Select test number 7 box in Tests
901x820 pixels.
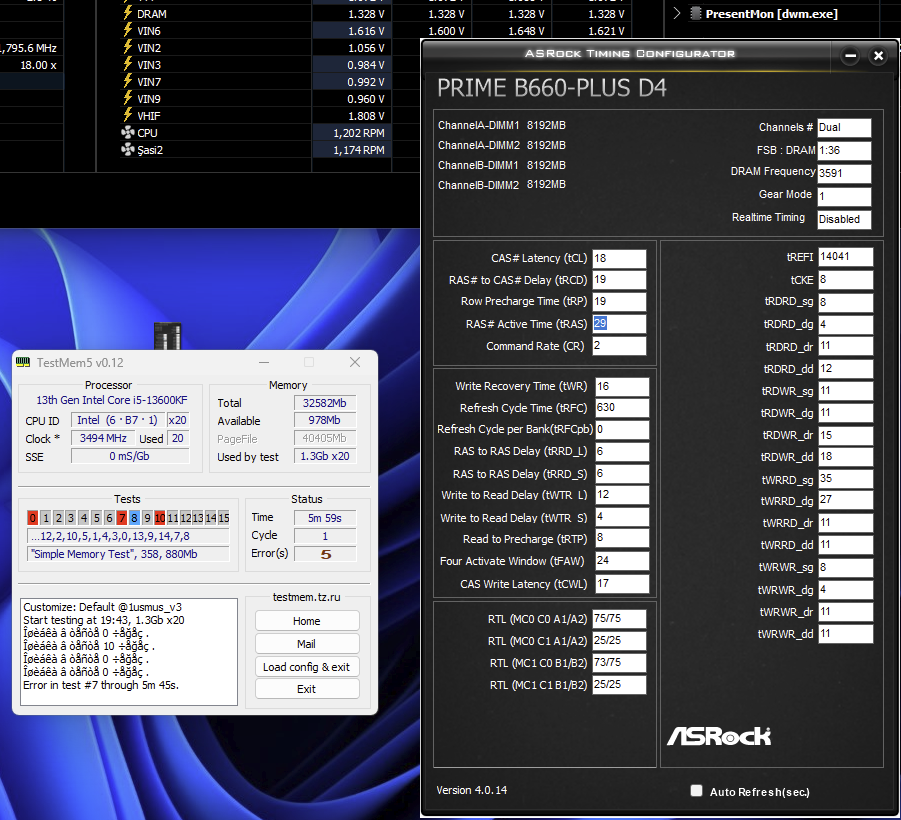pyautogui.click(x=122, y=517)
